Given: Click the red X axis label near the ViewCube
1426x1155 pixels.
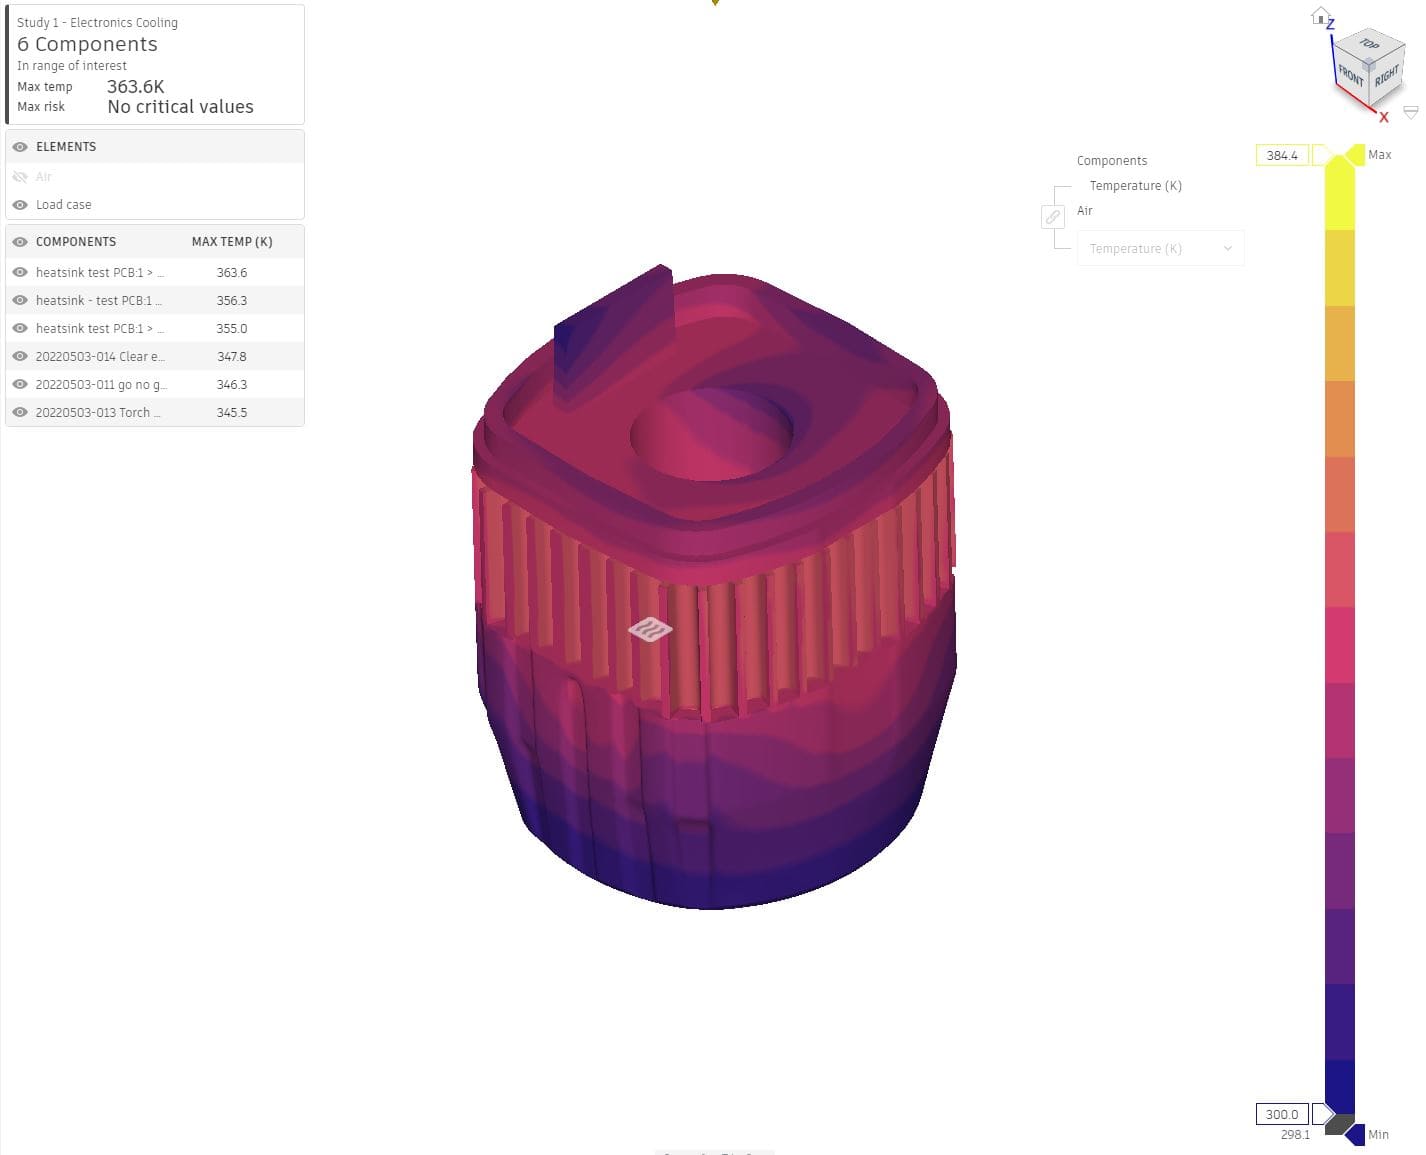Looking at the screenshot, I should coord(1384,117).
